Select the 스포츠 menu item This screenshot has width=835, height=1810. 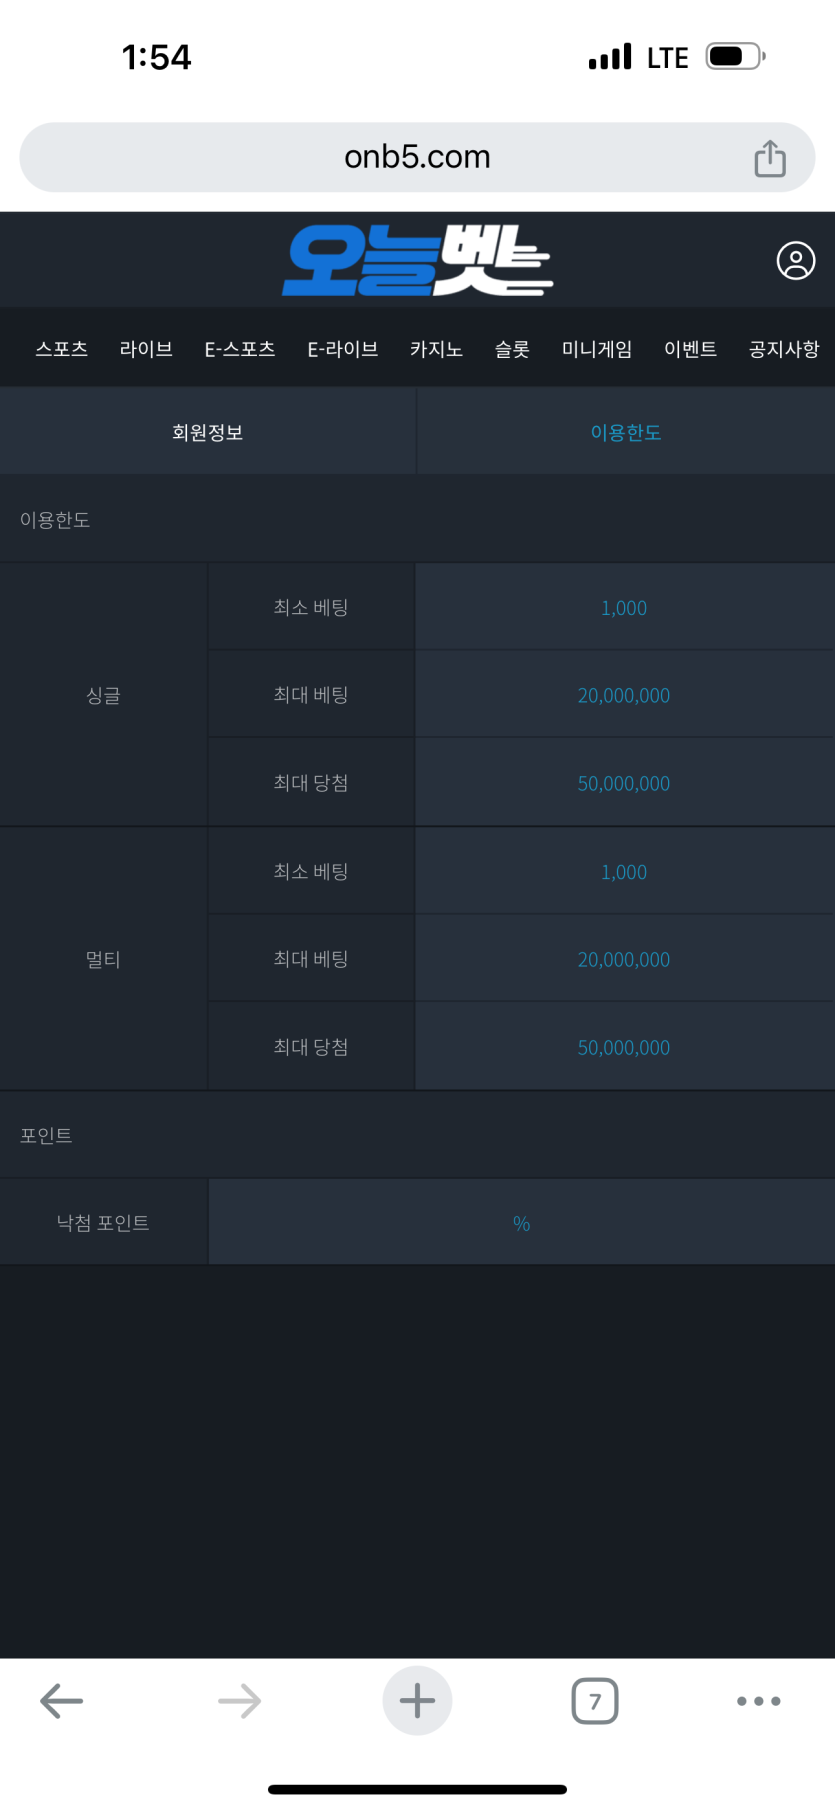pos(62,349)
